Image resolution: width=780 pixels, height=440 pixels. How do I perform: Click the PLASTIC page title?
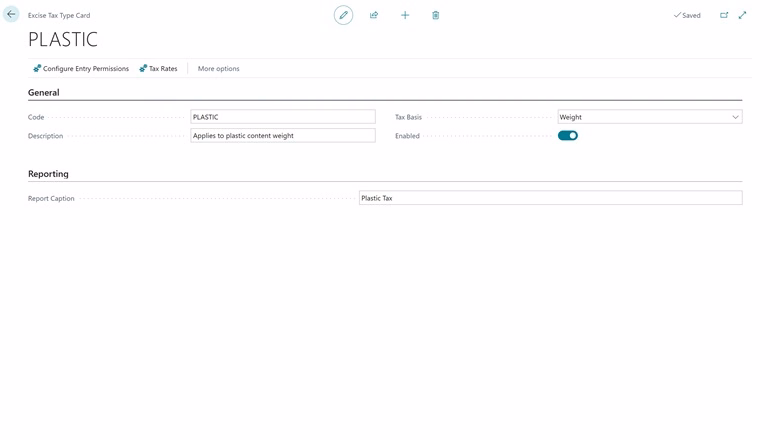[63, 39]
